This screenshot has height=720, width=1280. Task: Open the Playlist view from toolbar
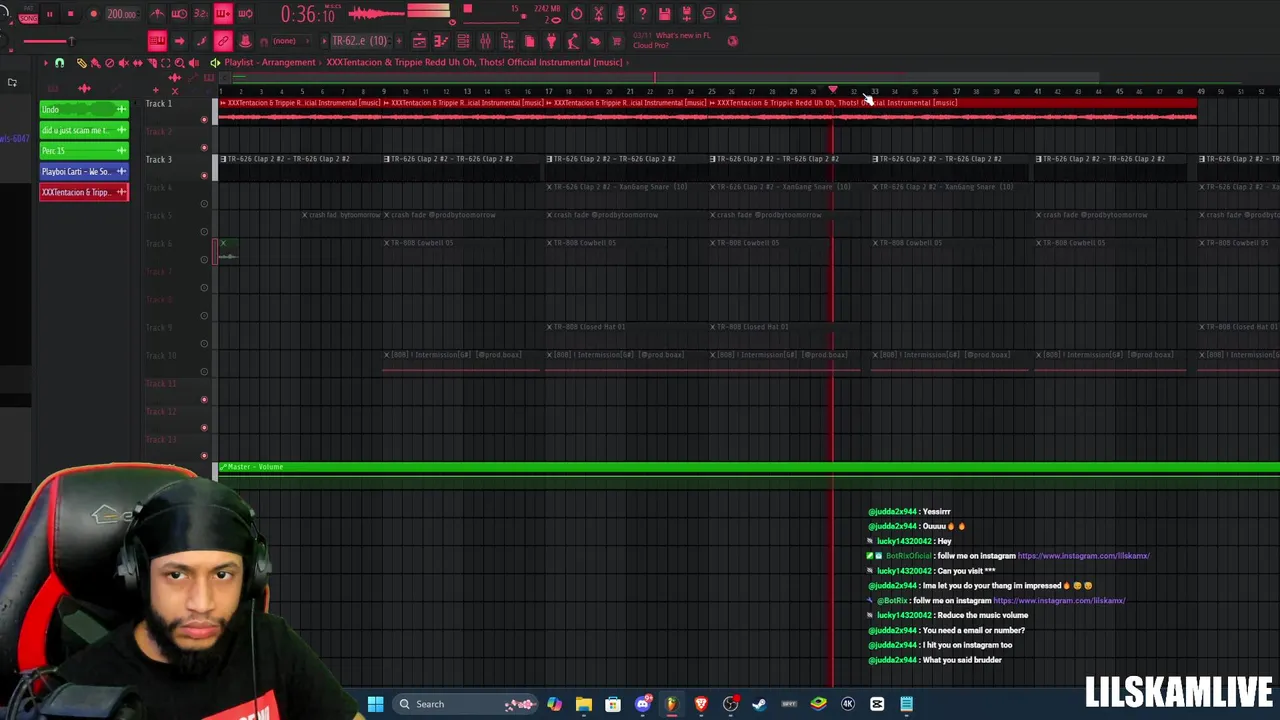(x=419, y=41)
